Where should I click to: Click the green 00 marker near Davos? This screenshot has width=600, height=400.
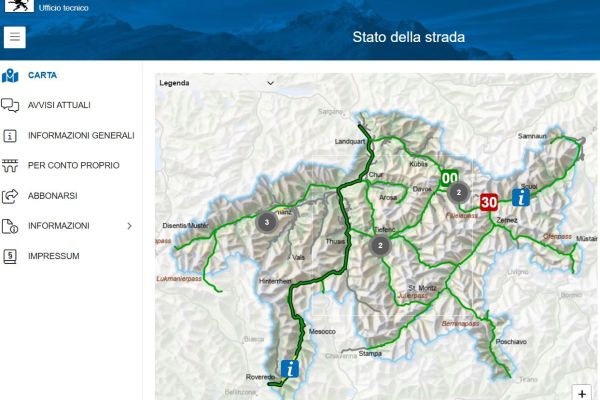[x=450, y=178]
